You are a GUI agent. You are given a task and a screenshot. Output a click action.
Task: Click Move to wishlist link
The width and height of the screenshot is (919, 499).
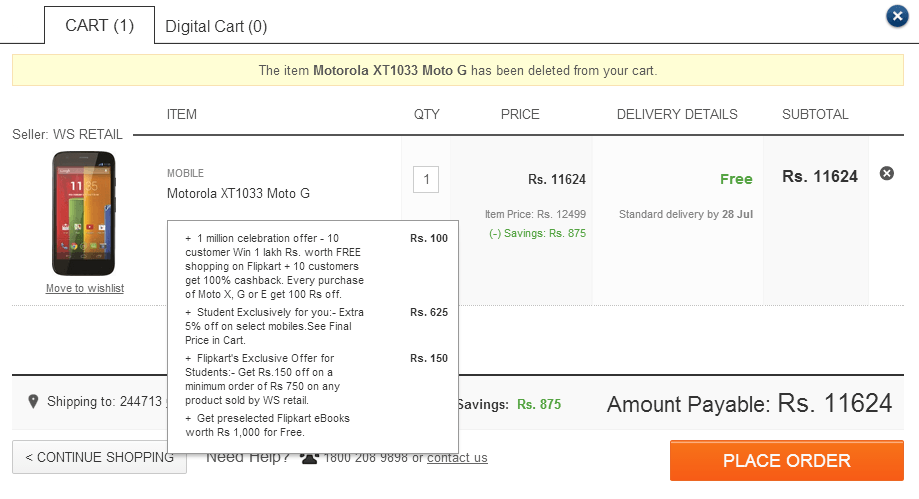(85, 288)
